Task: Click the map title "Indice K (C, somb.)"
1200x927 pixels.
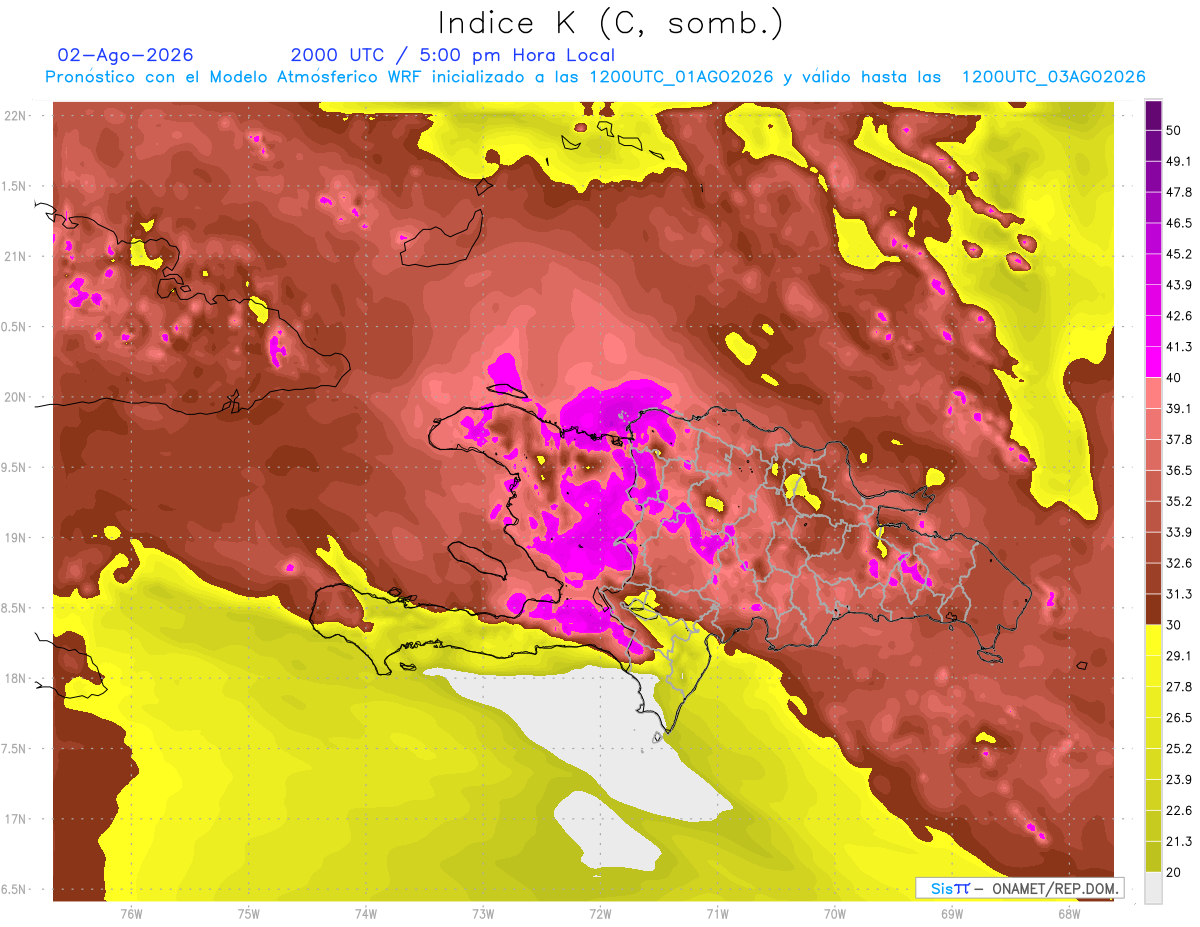Action: (x=611, y=24)
